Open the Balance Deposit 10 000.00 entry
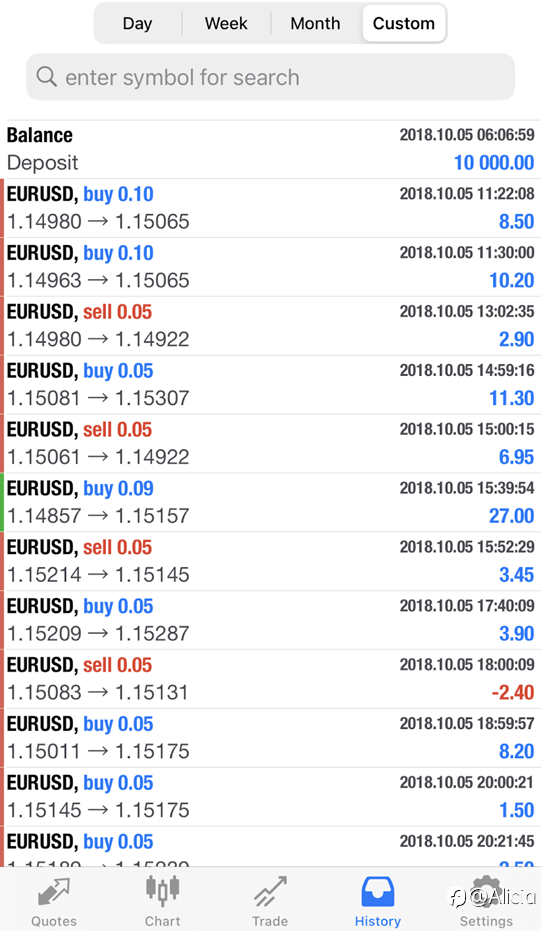 (x=270, y=149)
